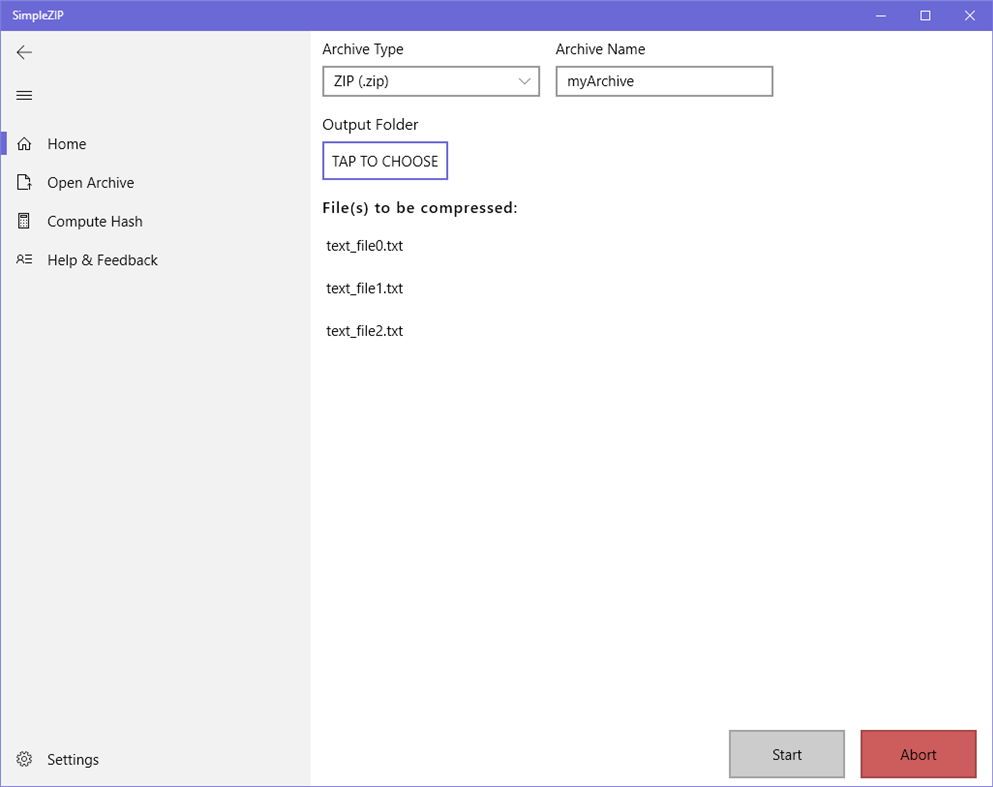Screen dimensions: 993x787
Task: Select Help & Feedback in the sidebar
Action: point(103,259)
